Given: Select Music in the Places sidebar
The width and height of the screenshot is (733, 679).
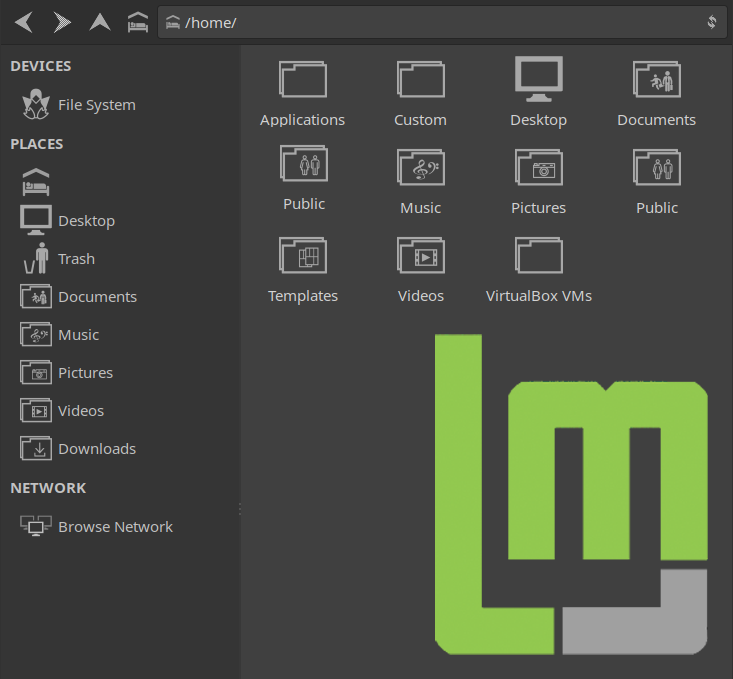Looking at the screenshot, I should coord(59,334).
